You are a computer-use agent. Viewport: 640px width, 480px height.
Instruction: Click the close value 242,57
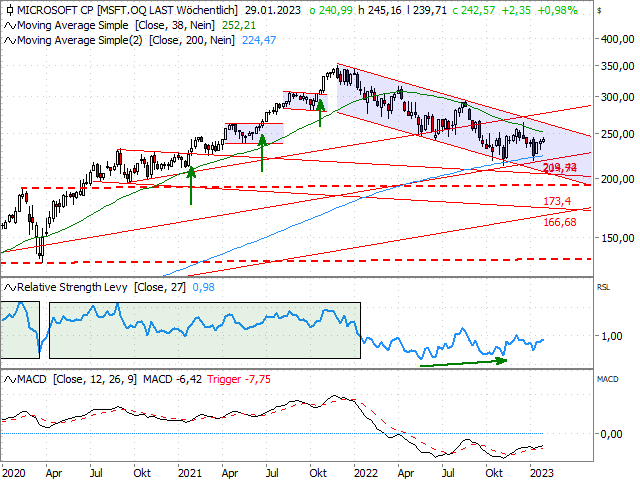[478, 10]
